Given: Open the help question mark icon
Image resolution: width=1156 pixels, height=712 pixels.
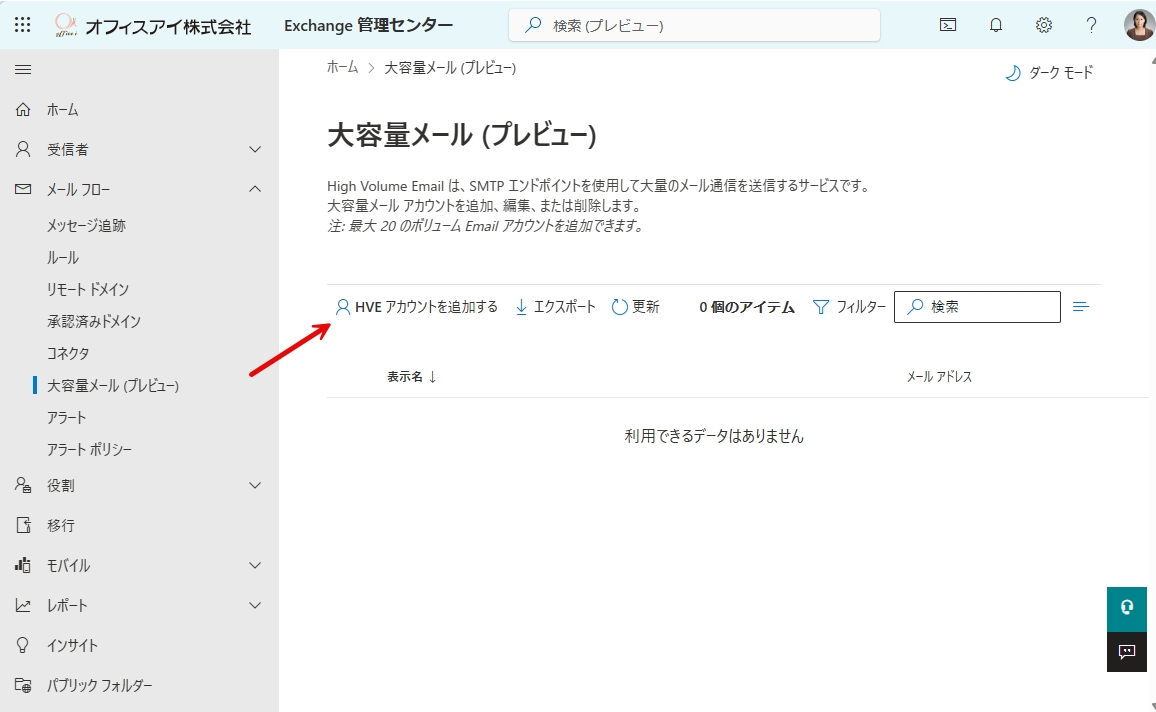Looking at the screenshot, I should pos(1092,25).
